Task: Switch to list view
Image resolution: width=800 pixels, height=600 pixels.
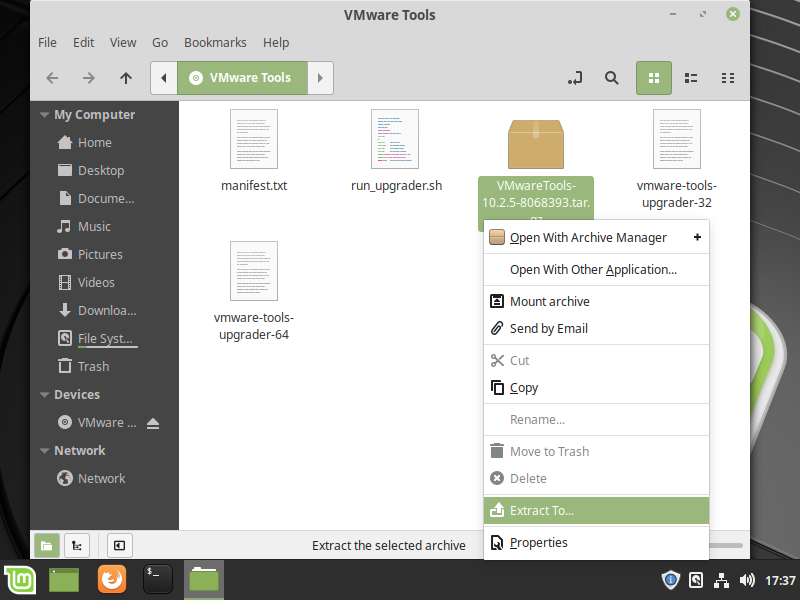Action: coord(691,78)
